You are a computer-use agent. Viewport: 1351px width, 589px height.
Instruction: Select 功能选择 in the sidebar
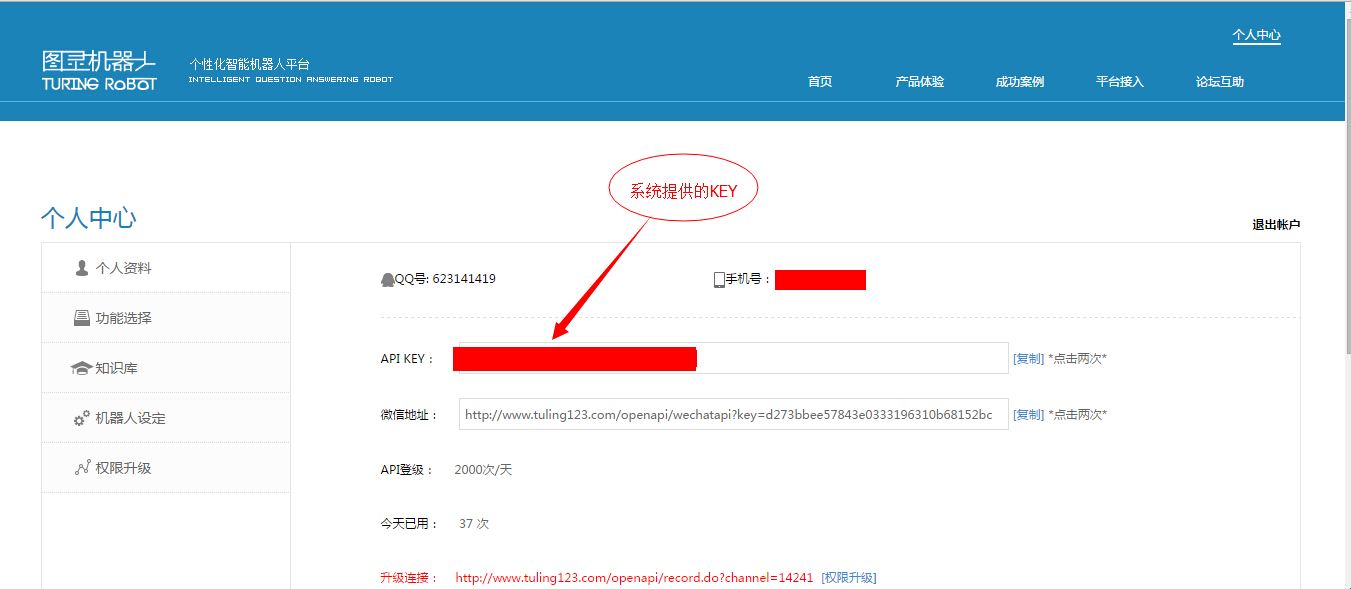(x=166, y=318)
